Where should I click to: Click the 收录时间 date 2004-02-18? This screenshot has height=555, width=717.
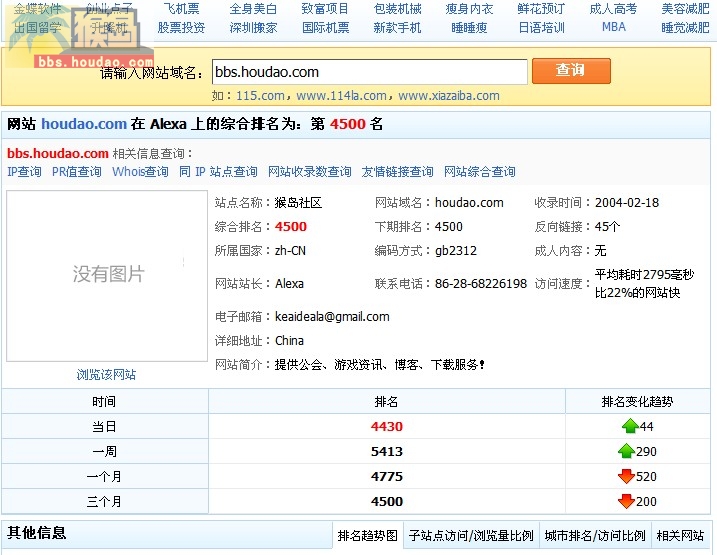pyautogui.click(x=627, y=203)
